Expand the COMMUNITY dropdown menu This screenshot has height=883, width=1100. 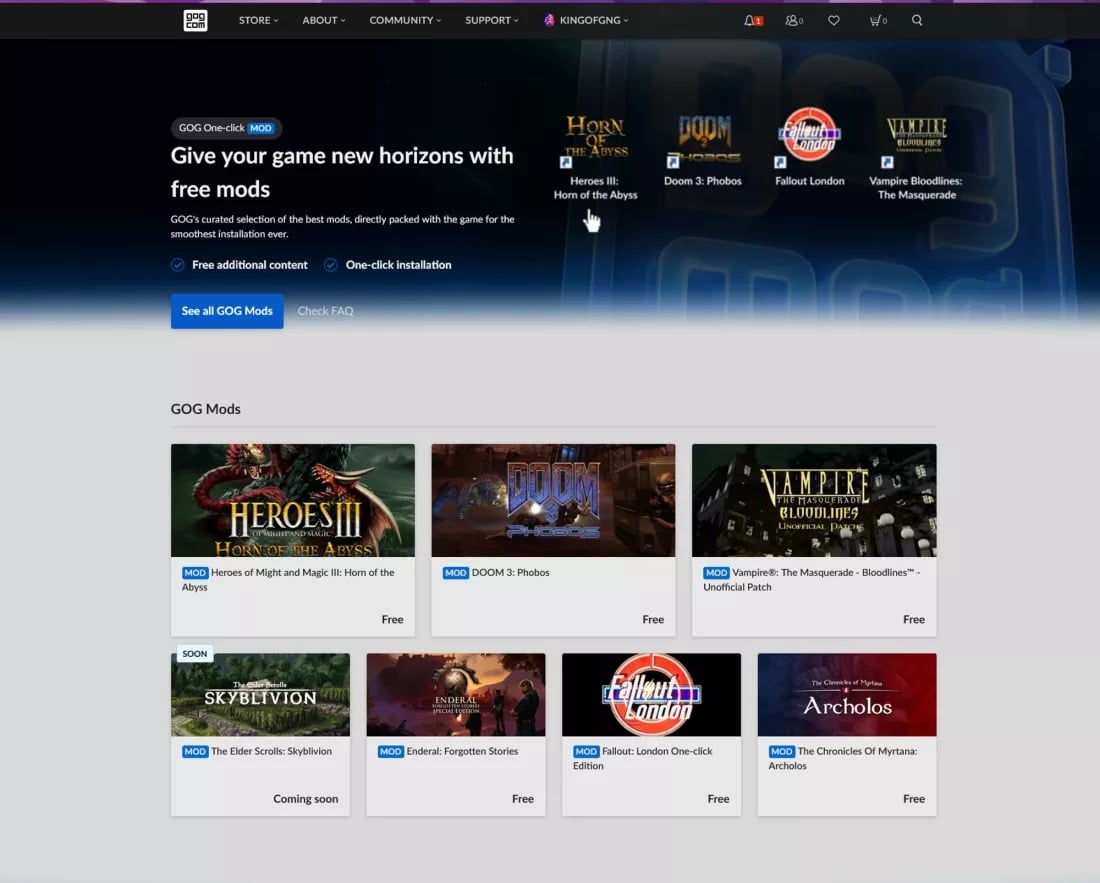pos(405,20)
